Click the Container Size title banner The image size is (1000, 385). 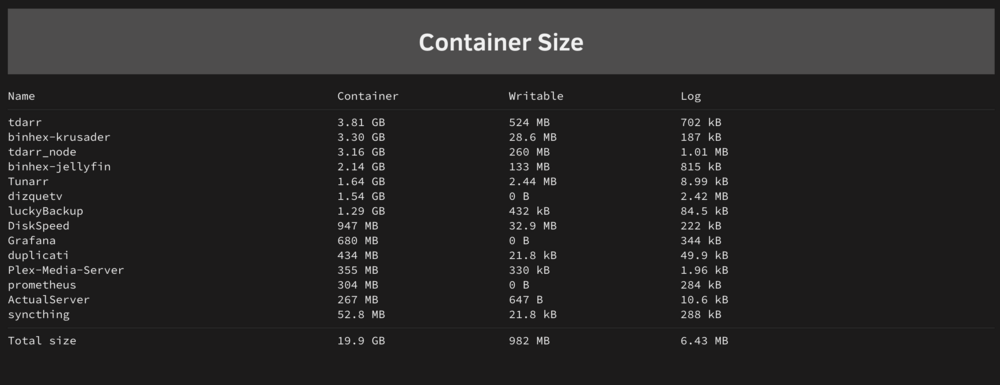click(501, 42)
